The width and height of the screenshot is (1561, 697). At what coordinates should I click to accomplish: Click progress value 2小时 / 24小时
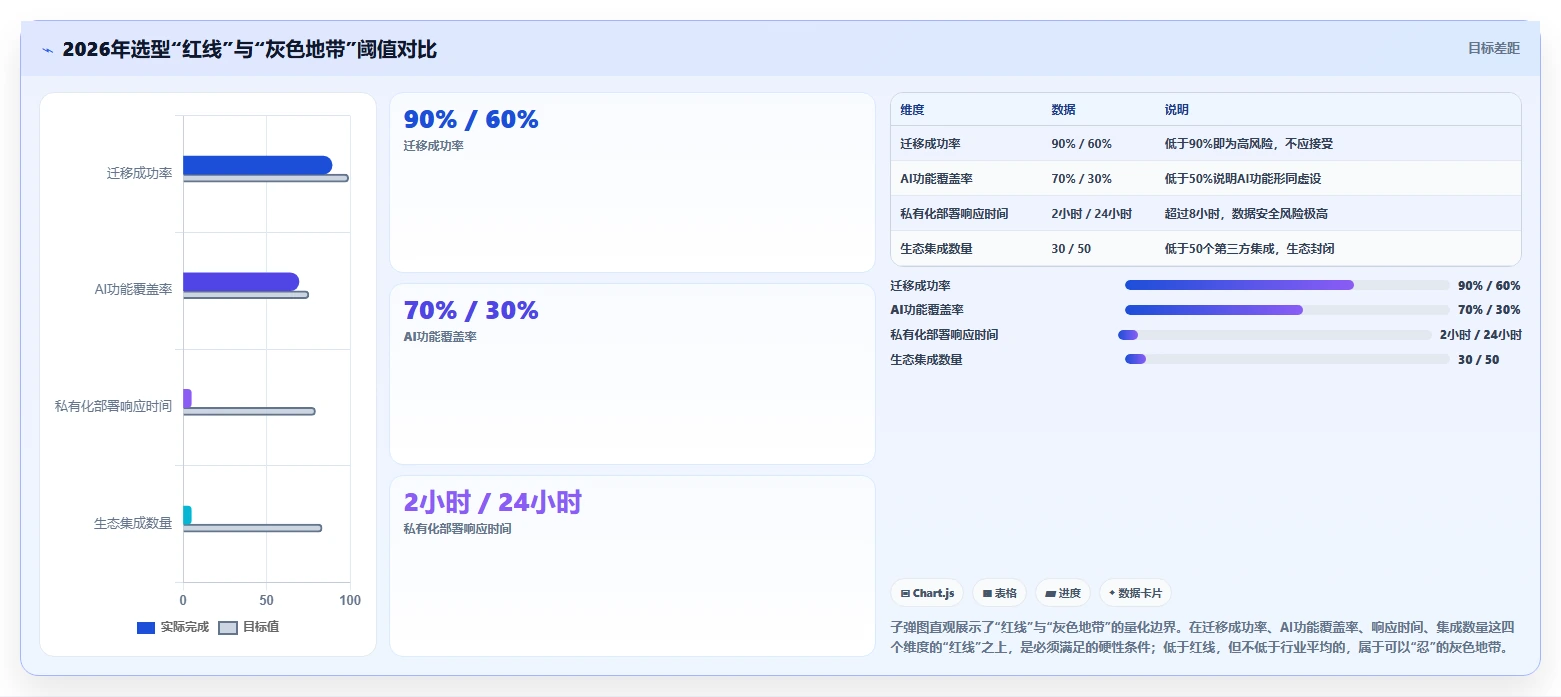(x=1481, y=335)
